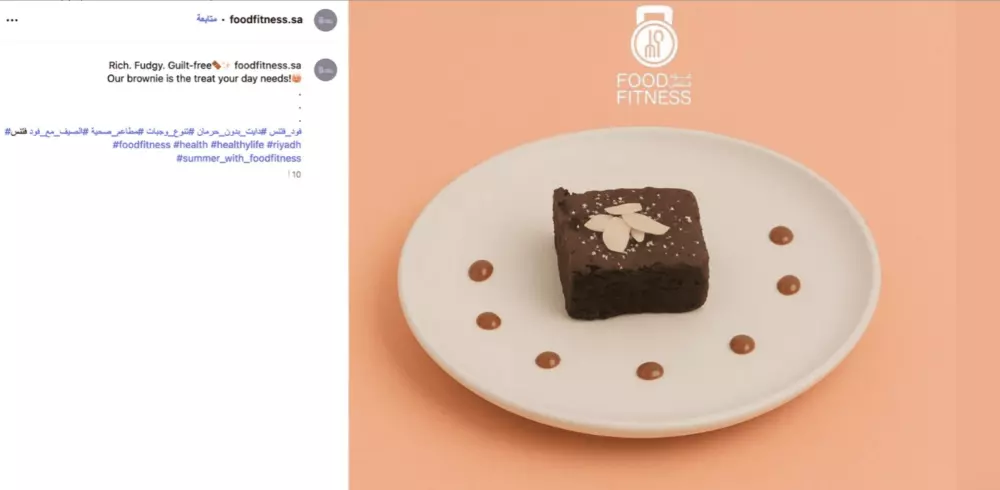Open the Arabic hashtag #دايت_بدون_حرمان
Screen dimensions: 1000x490
[x=232, y=131]
